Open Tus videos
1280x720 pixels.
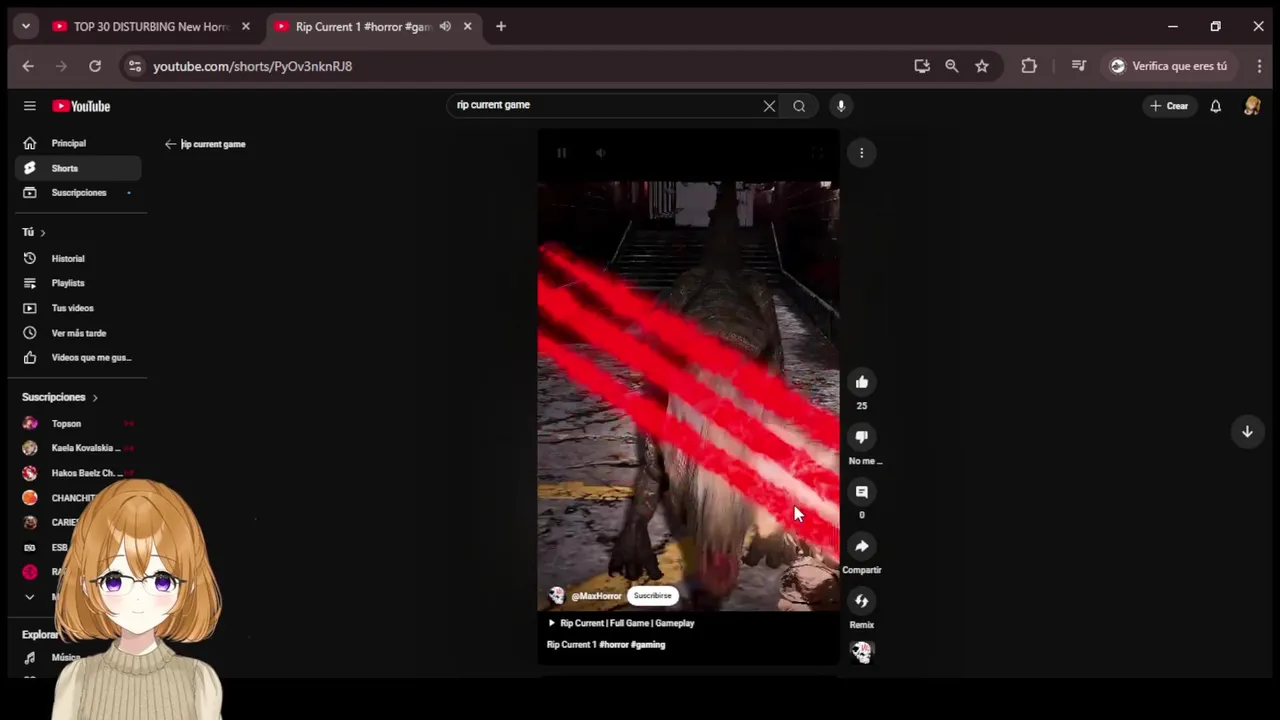(78, 308)
